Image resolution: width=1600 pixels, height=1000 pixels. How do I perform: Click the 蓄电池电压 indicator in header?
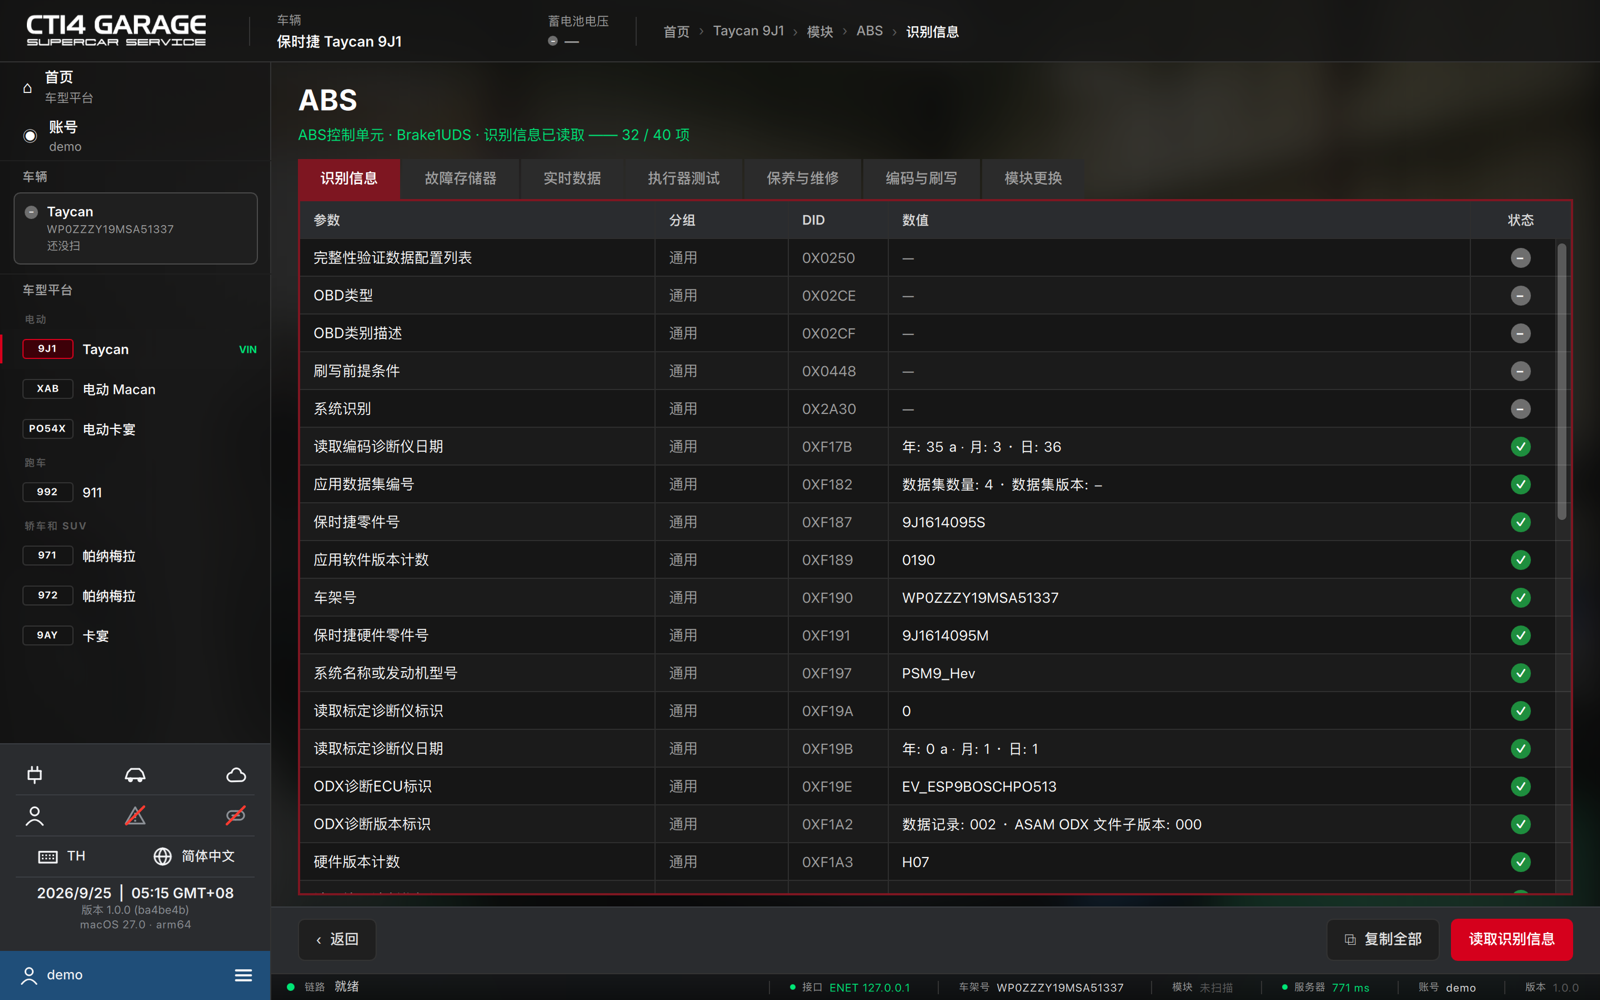tap(578, 30)
